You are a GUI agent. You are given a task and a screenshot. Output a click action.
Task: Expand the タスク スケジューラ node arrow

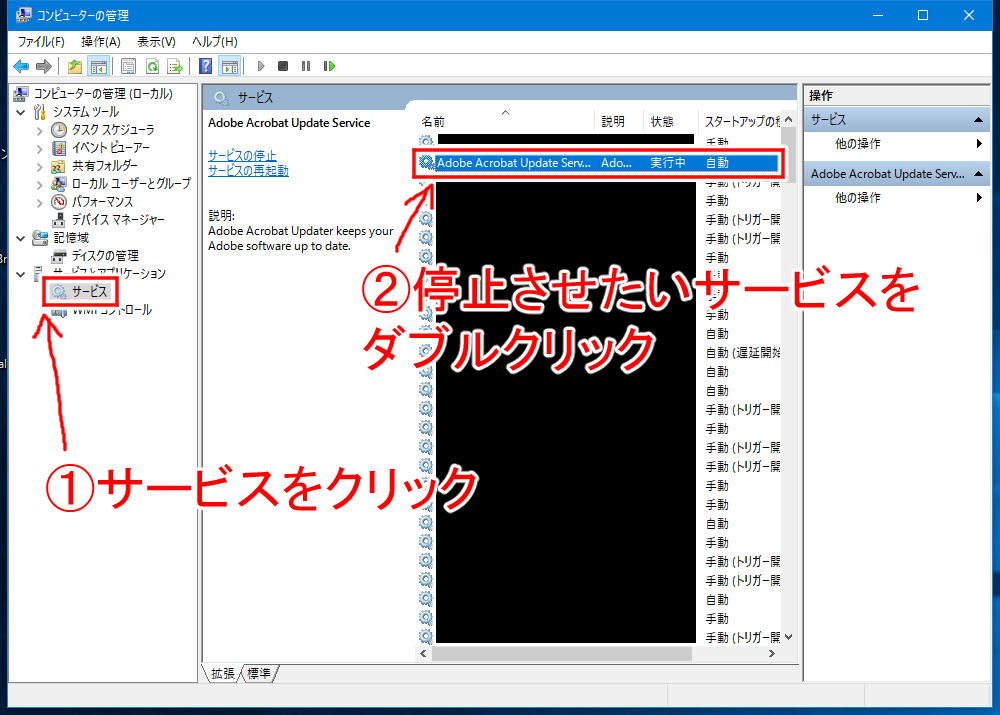click(x=40, y=131)
